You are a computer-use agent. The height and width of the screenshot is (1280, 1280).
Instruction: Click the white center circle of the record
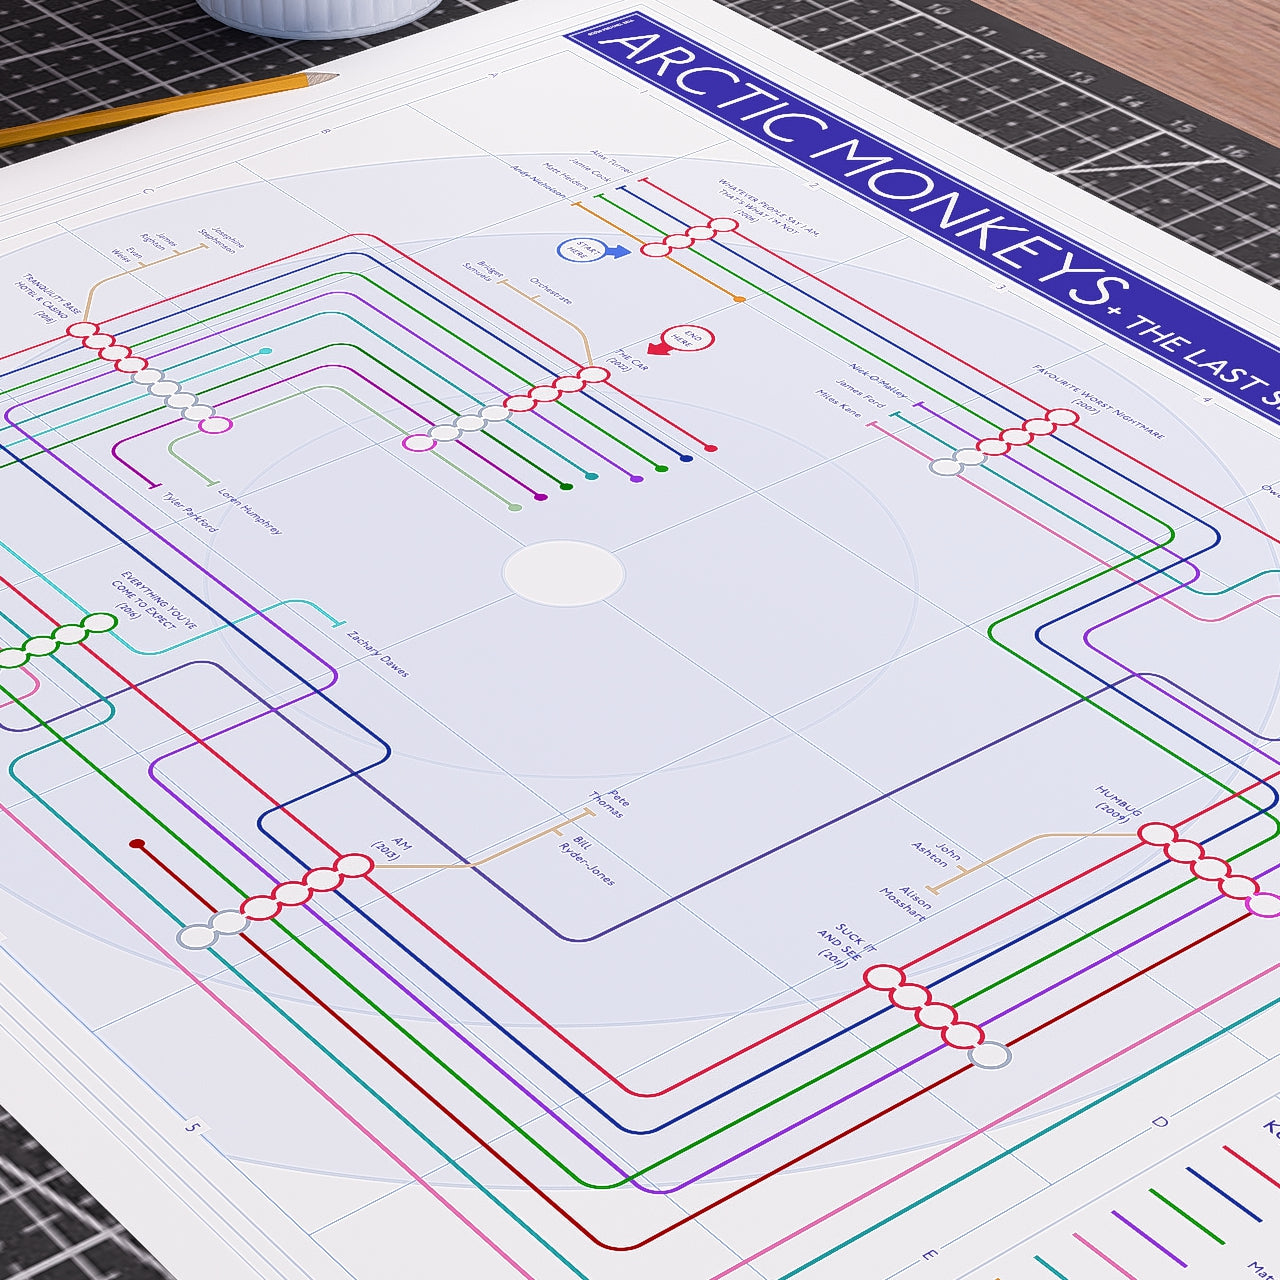(x=563, y=573)
